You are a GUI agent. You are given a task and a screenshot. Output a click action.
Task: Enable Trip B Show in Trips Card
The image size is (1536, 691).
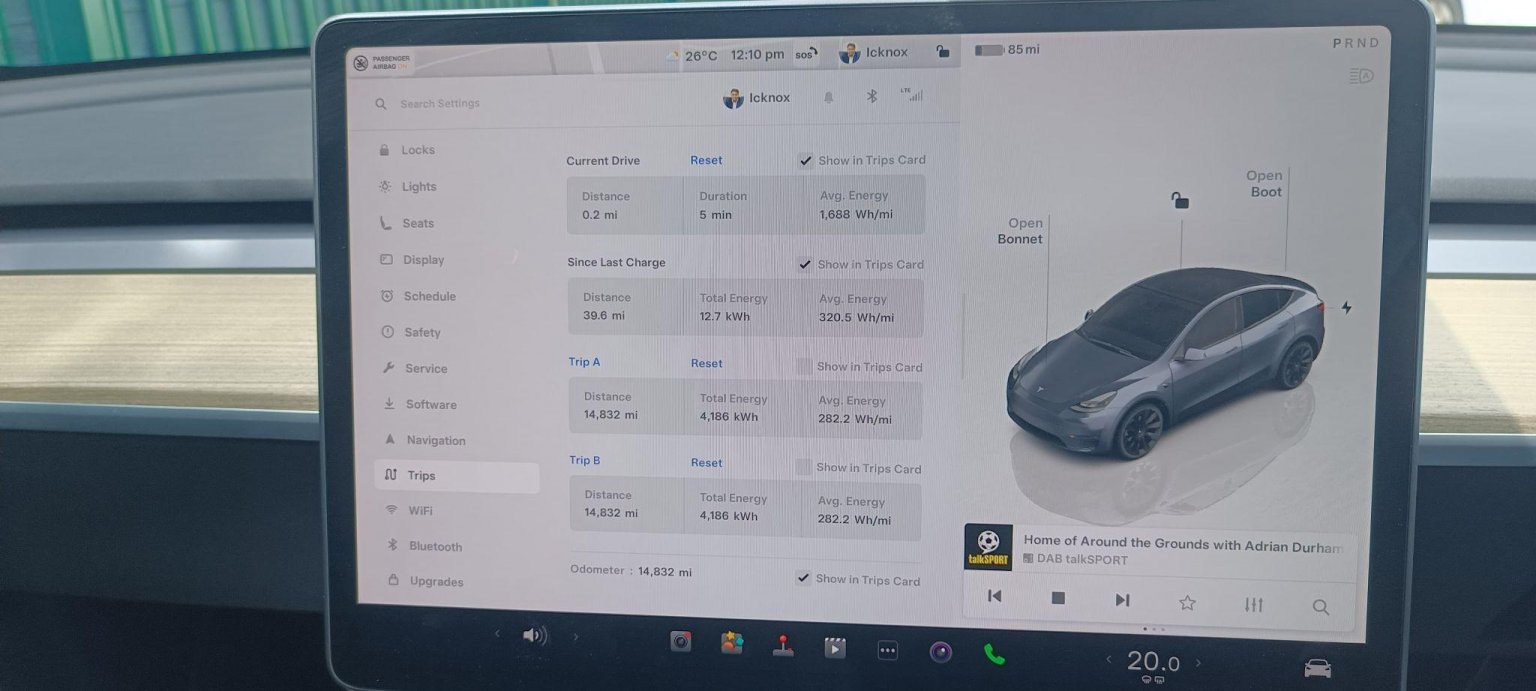(x=803, y=467)
